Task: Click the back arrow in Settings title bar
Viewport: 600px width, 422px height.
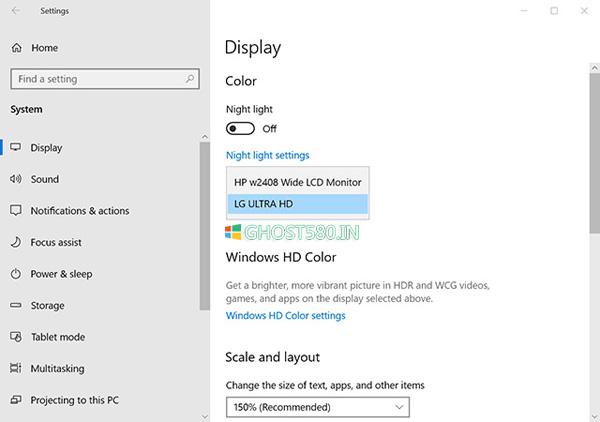Action: (x=16, y=11)
